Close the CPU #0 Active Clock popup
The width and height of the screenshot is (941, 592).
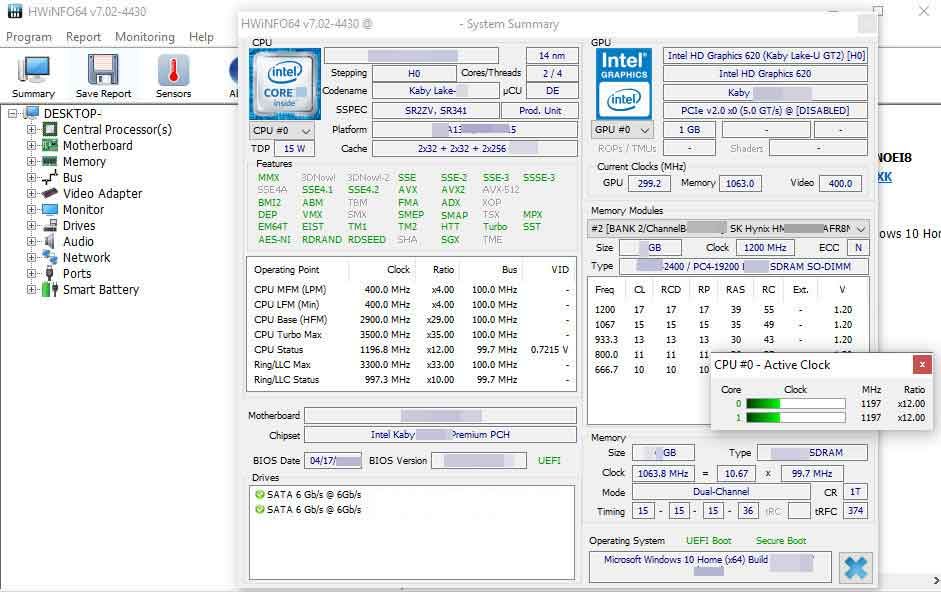point(922,364)
